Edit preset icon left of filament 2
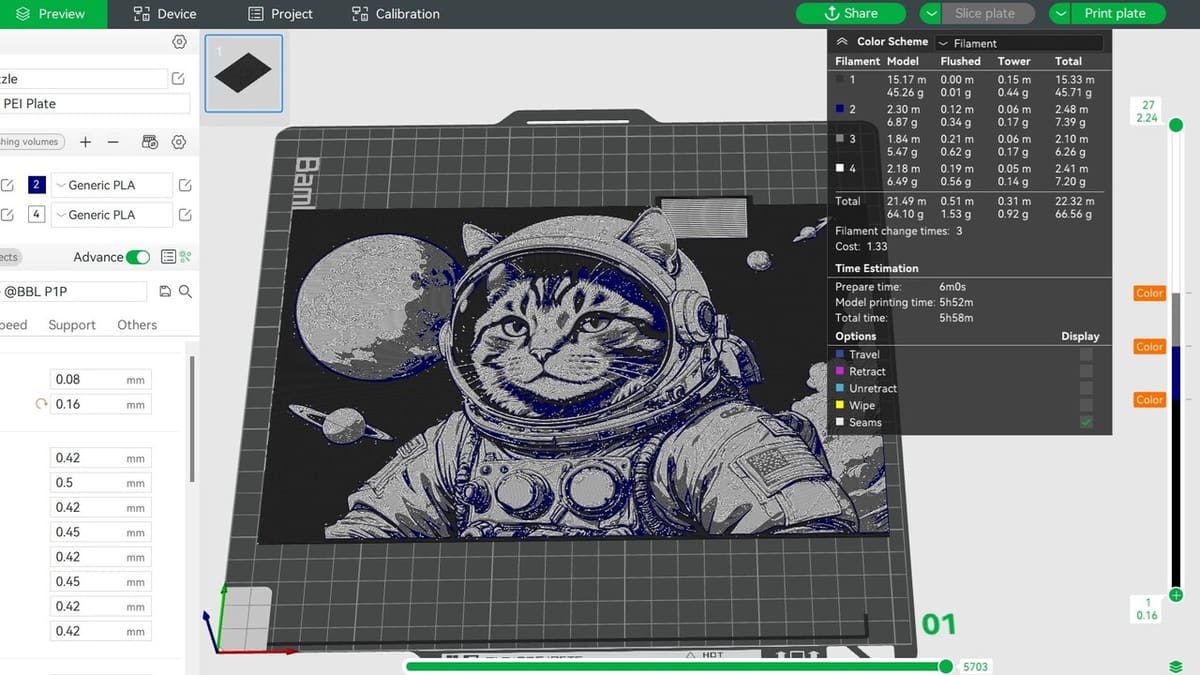The width and height of the screenshot is (1200, 675). point(7,185)
